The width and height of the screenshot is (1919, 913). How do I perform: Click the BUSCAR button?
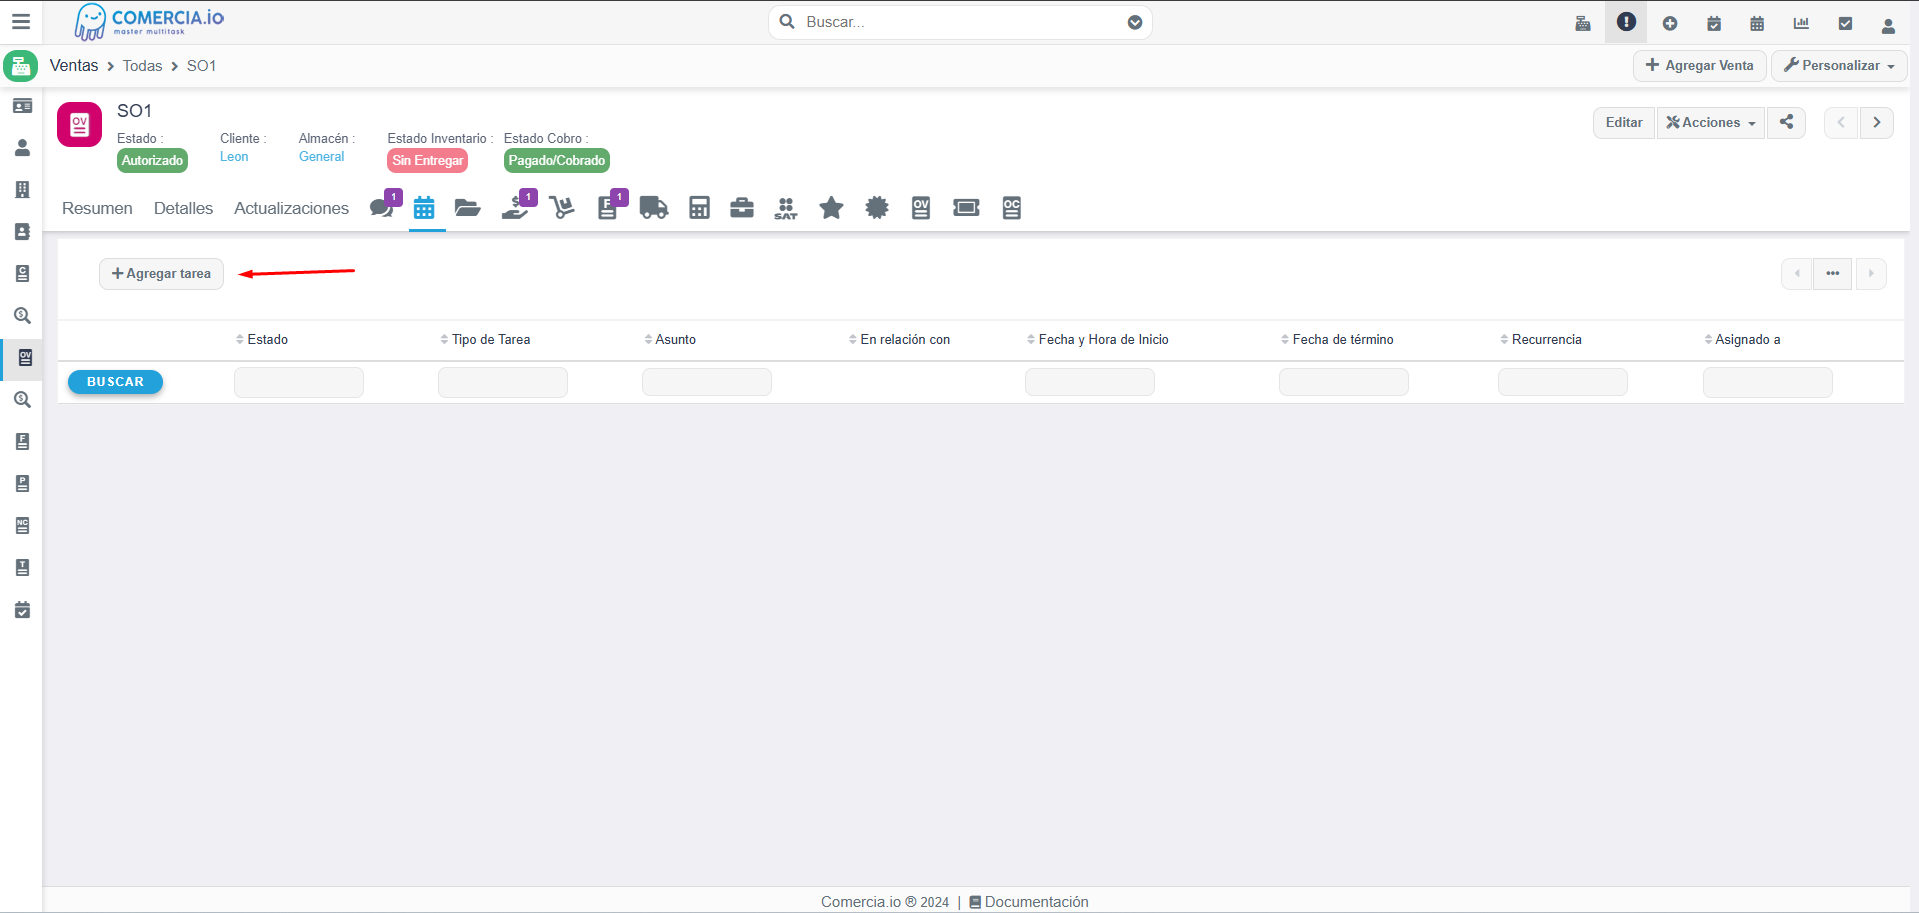tap(115, 382)
